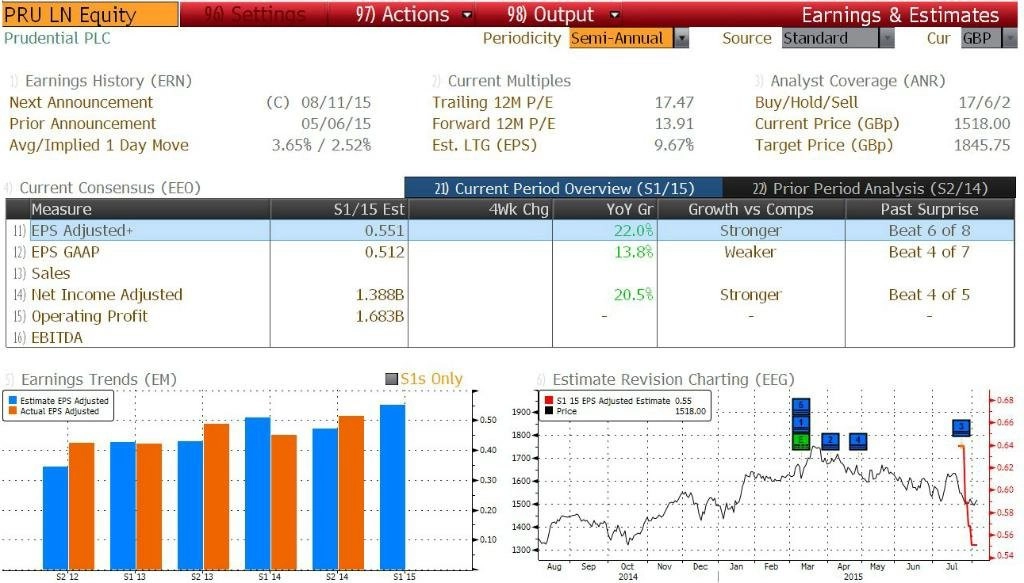Click the blue event marker numbered 2
1024x583 pixels.
(x=829, y=441)
